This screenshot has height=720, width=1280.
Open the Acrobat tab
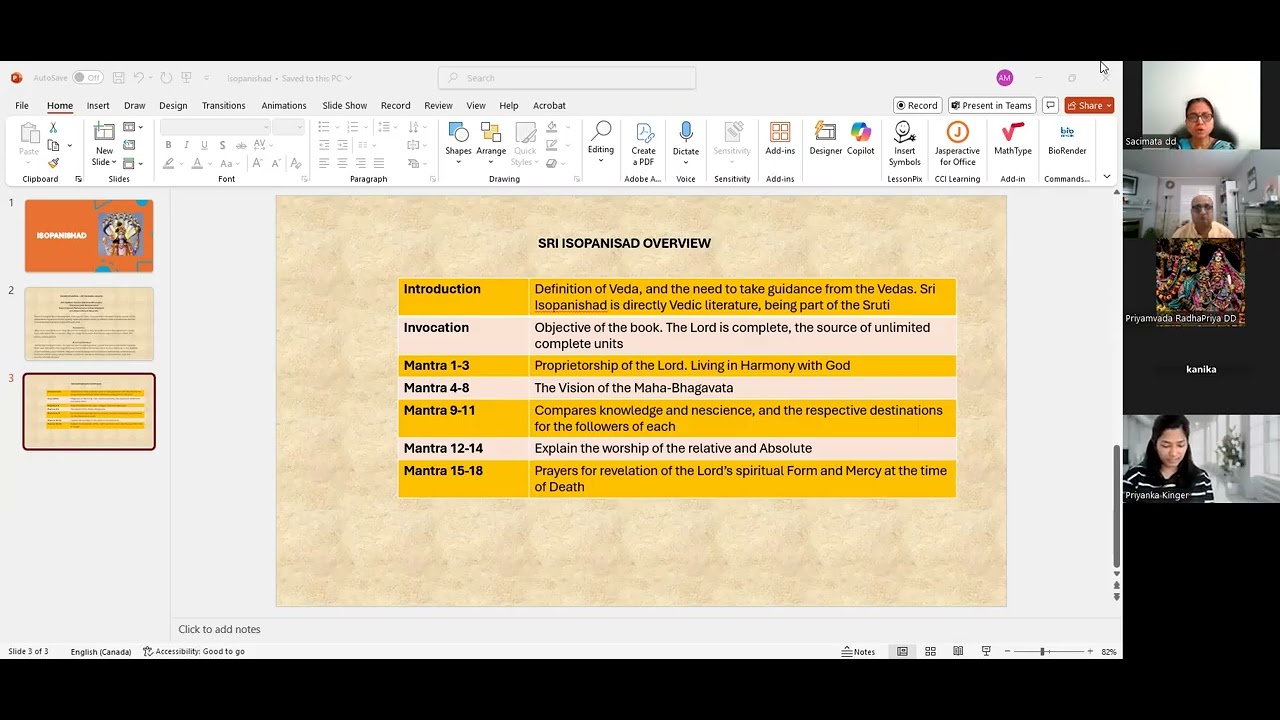549,105
